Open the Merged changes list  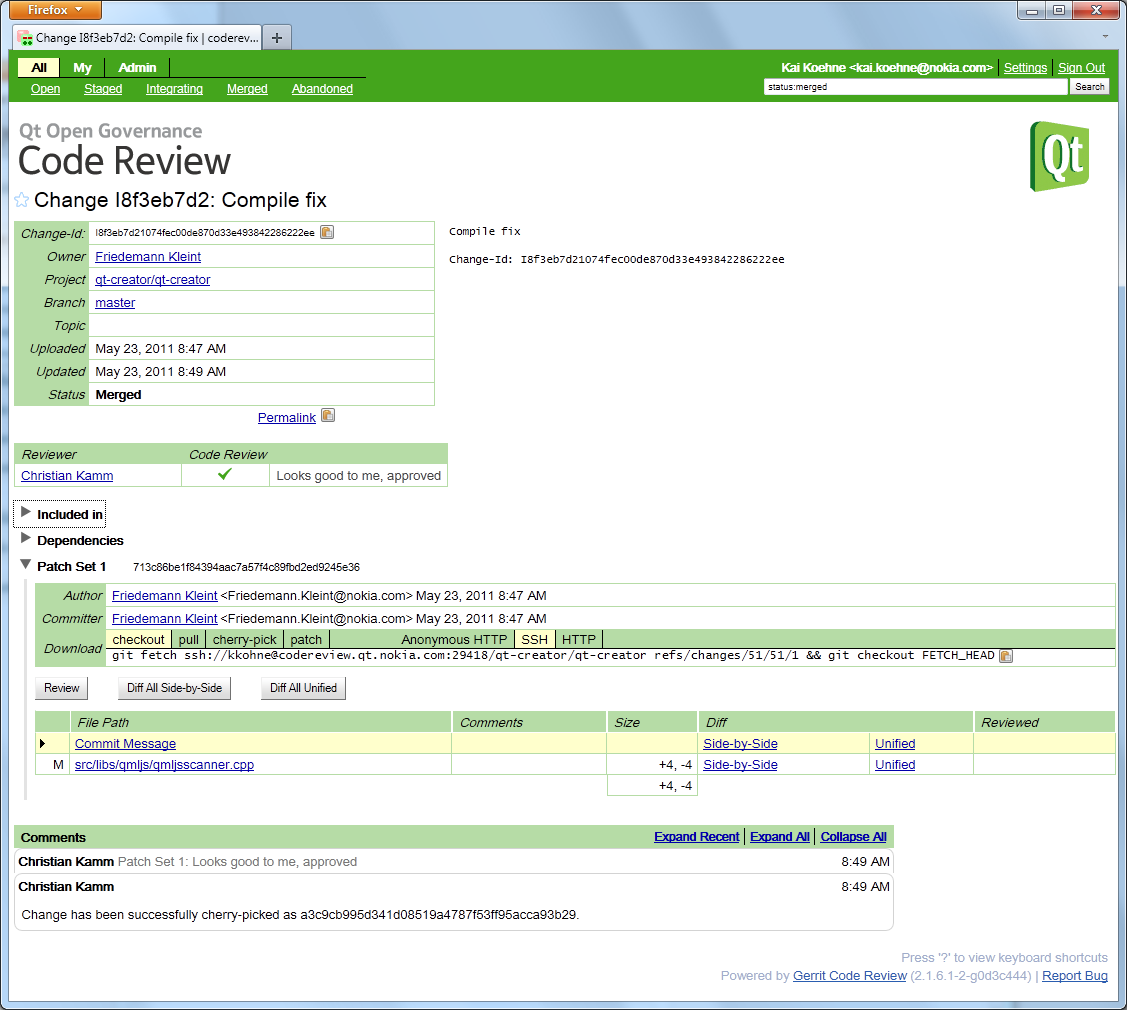(x=247, y=89)
